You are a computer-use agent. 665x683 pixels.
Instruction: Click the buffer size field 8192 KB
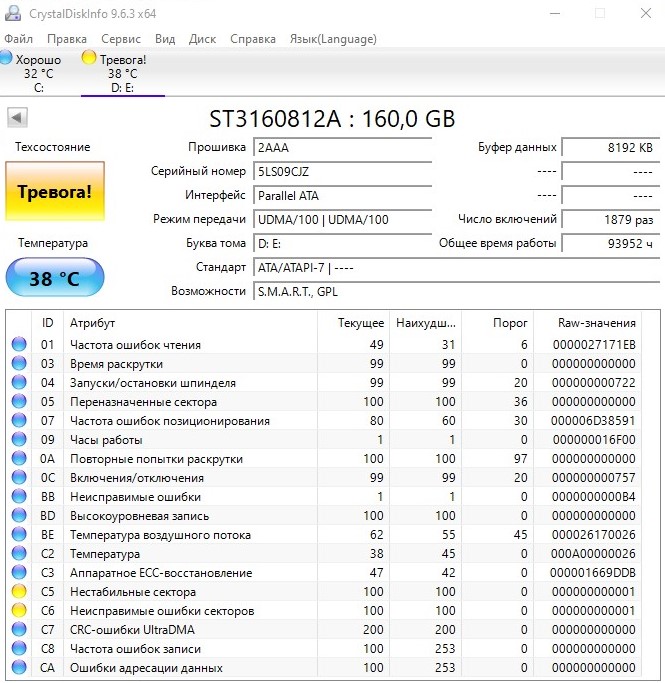click(611, 148)
